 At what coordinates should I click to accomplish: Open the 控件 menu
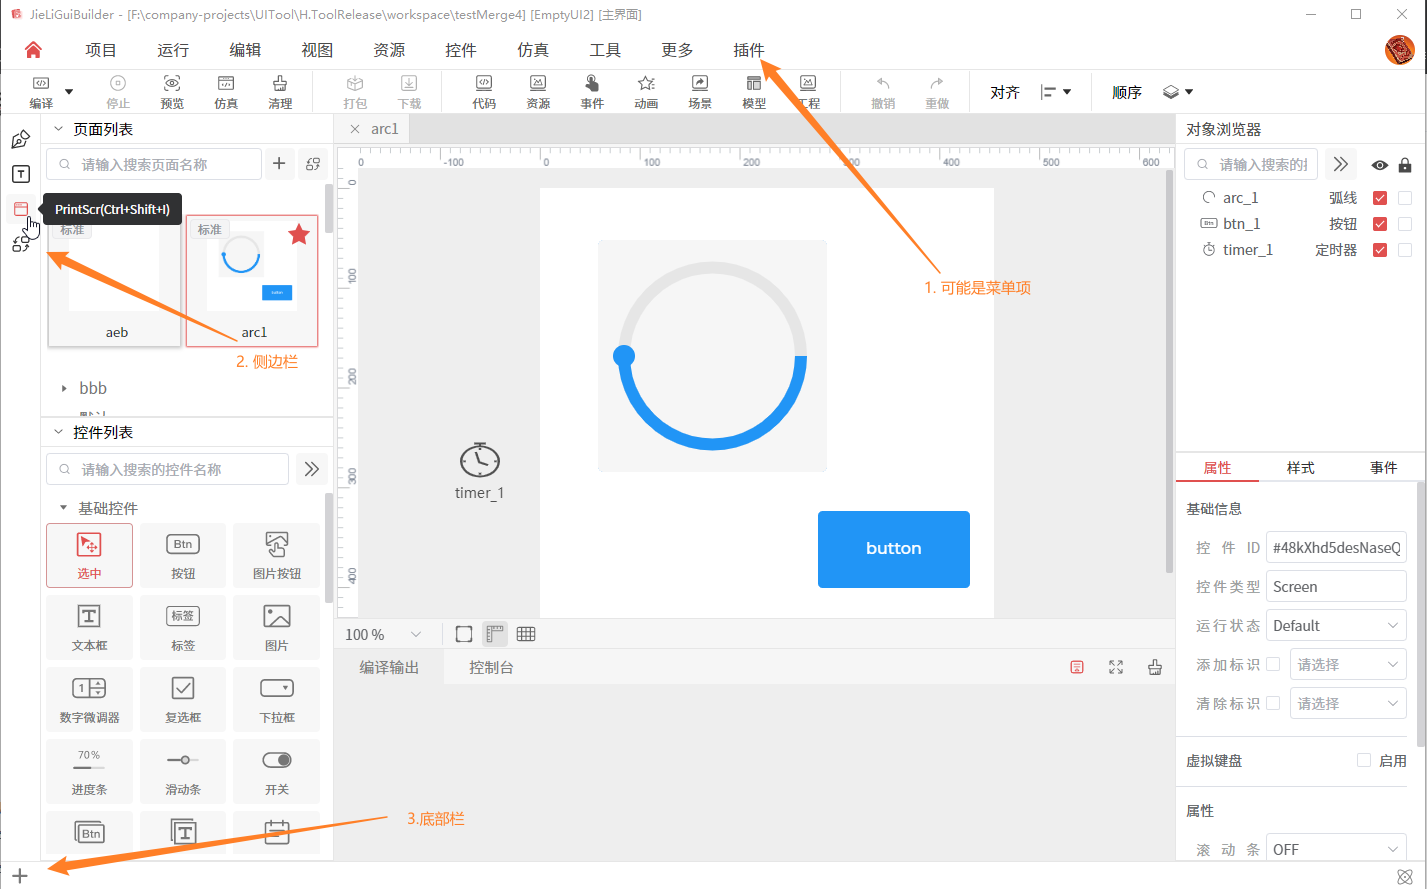461,51
